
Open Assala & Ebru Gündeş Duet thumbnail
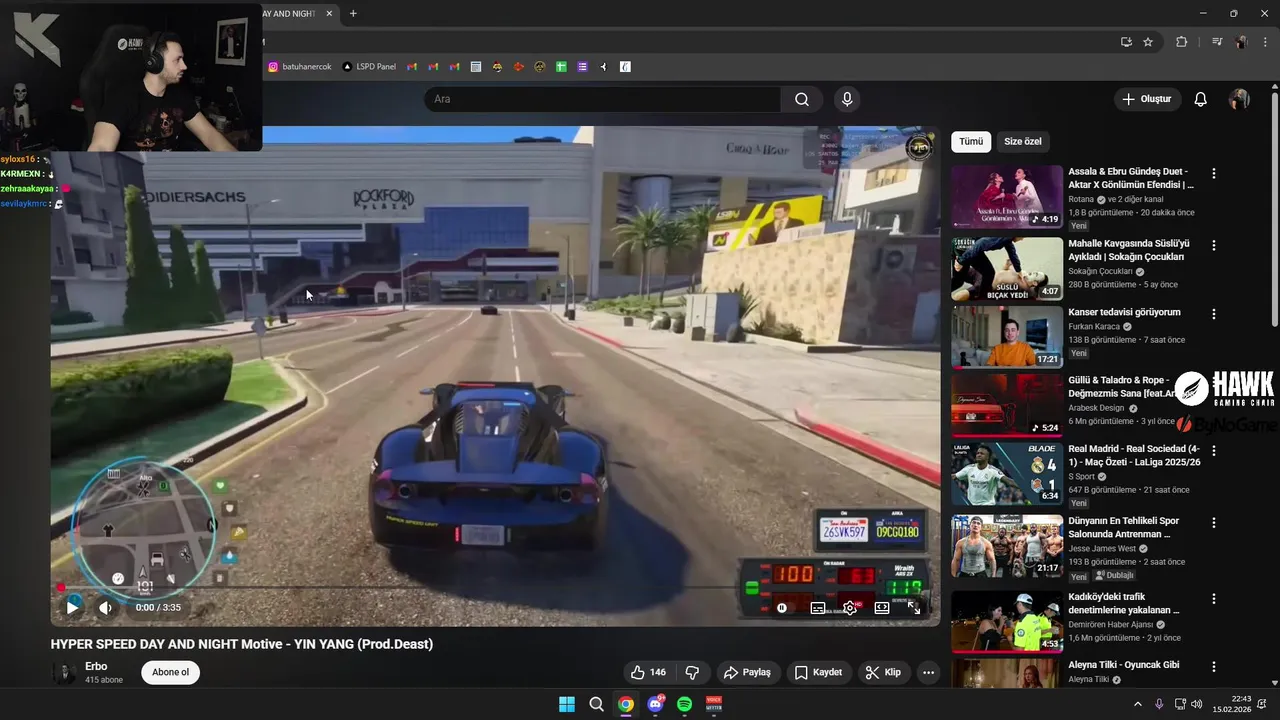(1007, 197)
